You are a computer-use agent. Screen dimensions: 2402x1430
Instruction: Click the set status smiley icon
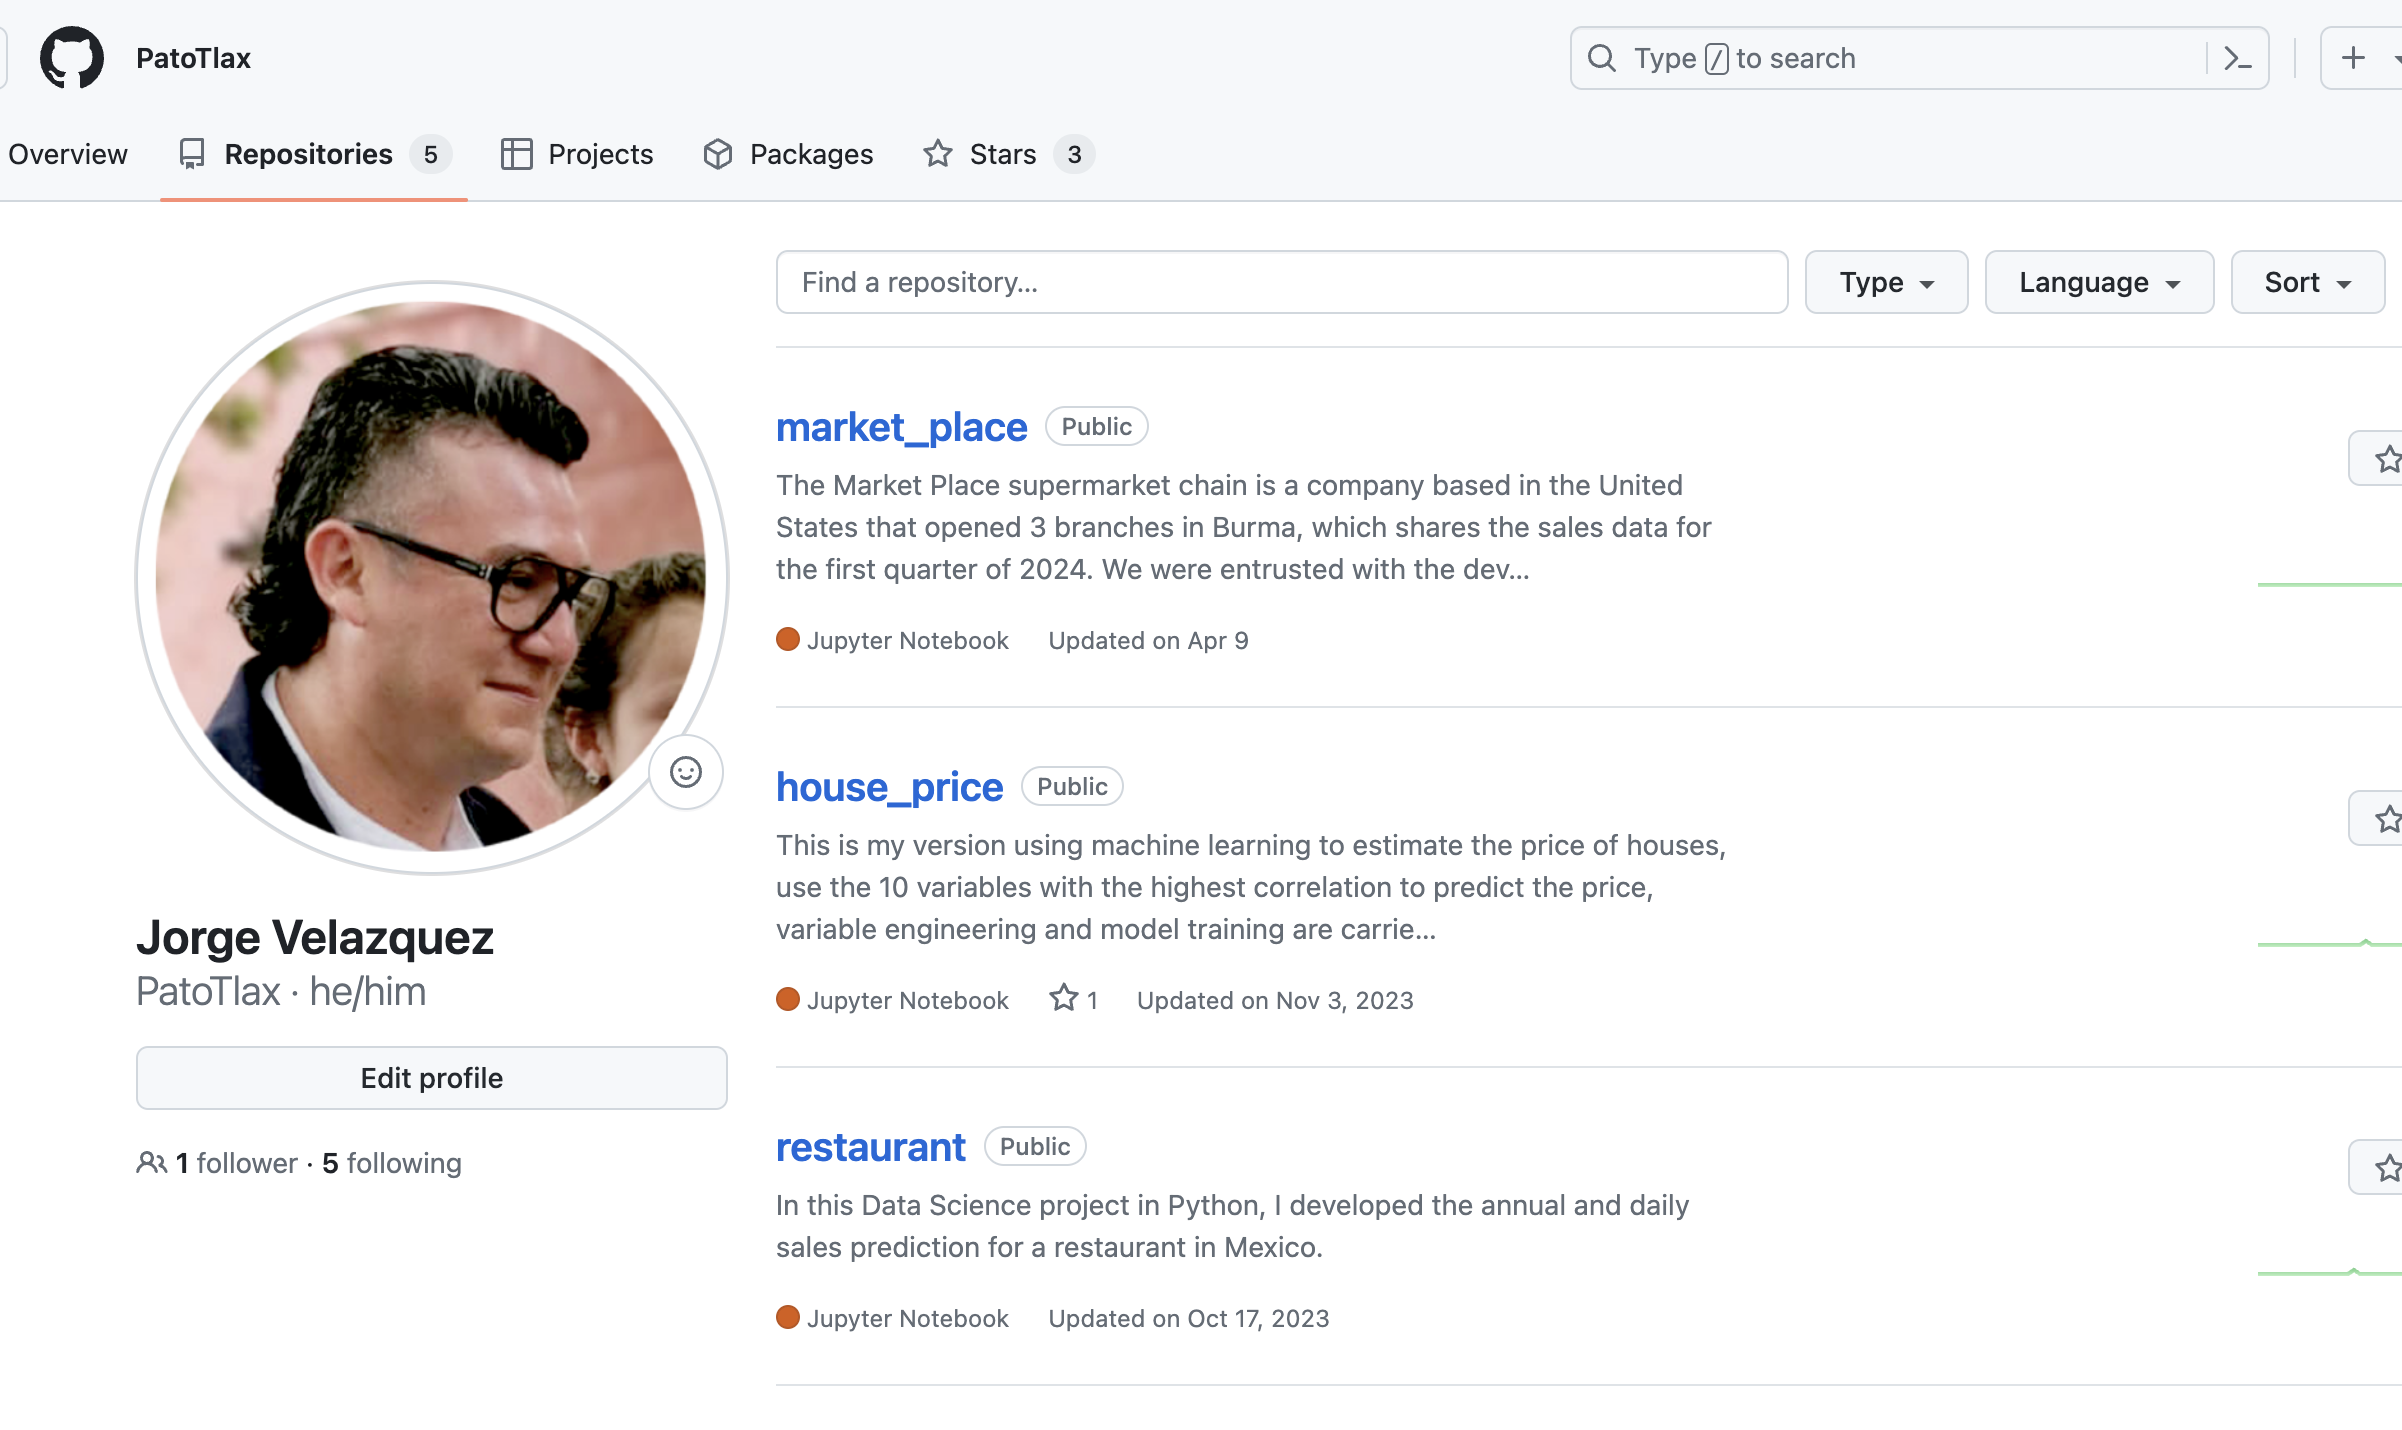(x=686, y=772)
